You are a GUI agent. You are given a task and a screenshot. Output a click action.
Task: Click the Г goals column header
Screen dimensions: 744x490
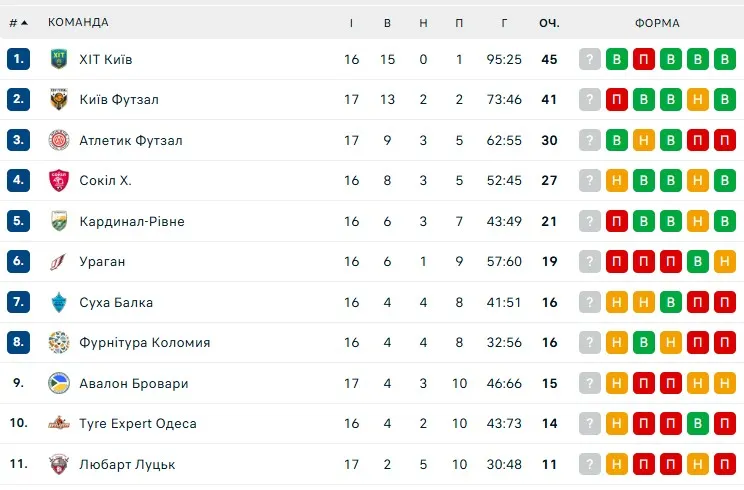505,23
